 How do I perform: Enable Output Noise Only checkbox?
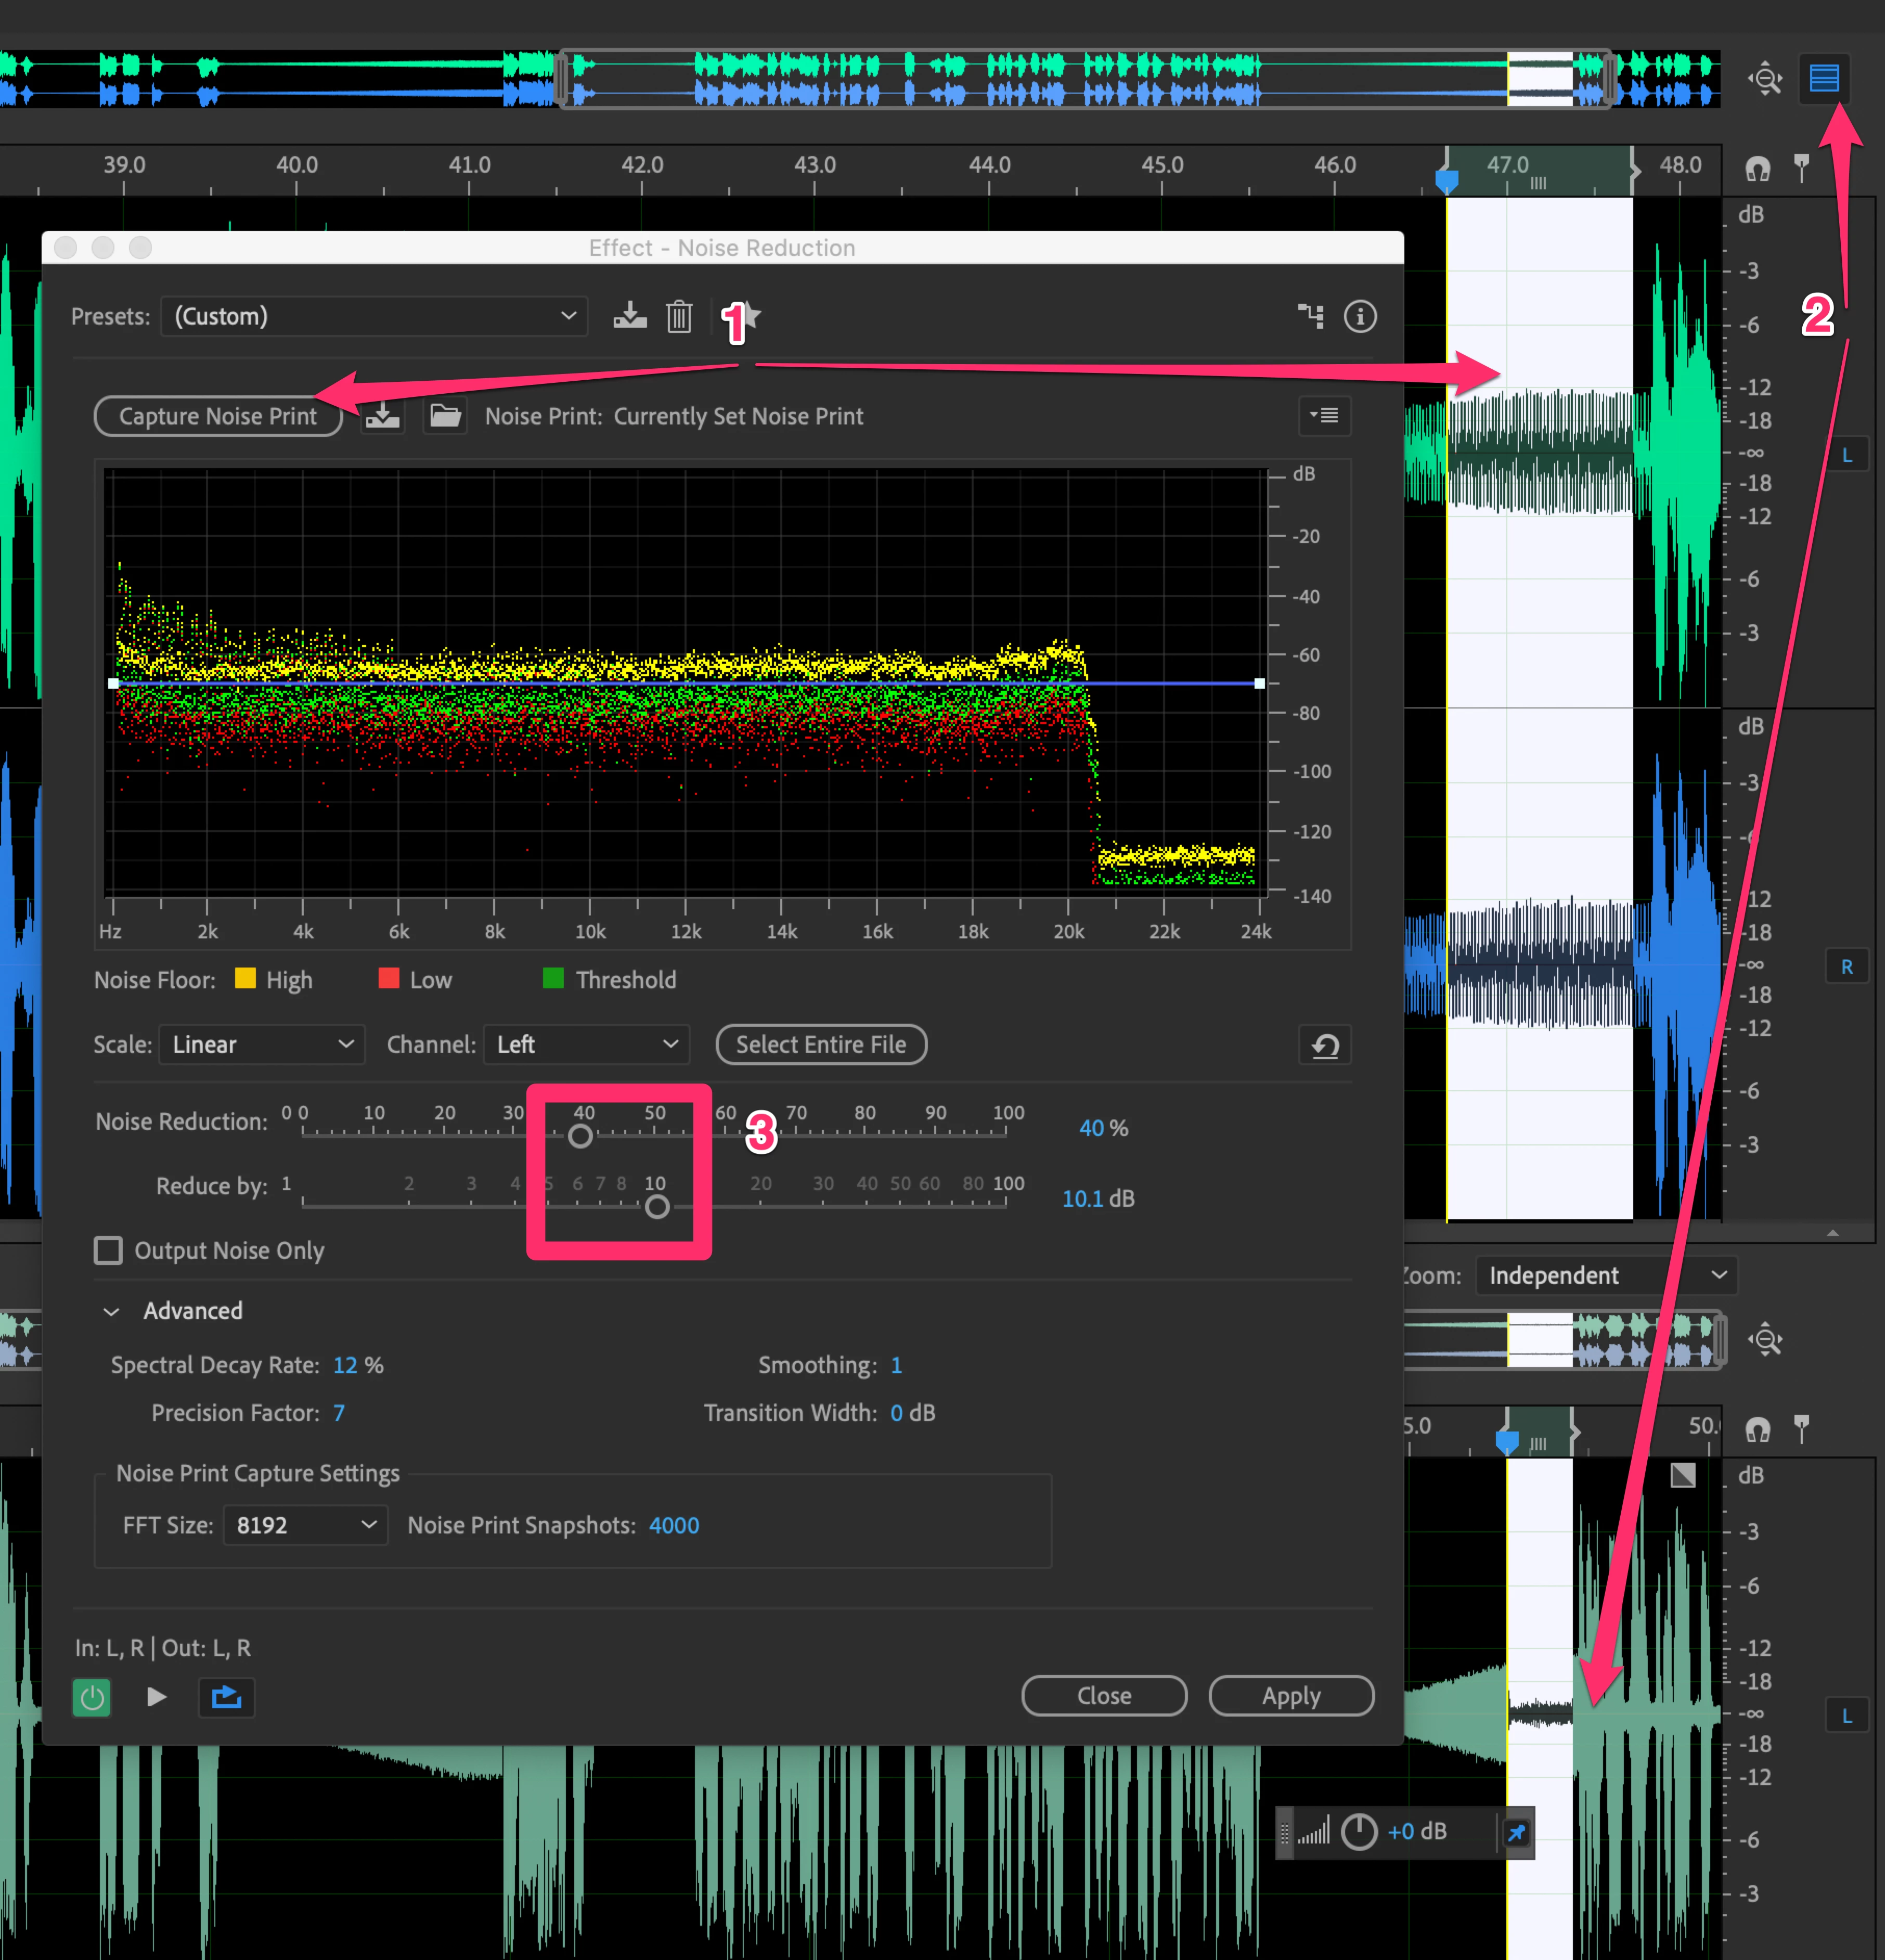108,1250
